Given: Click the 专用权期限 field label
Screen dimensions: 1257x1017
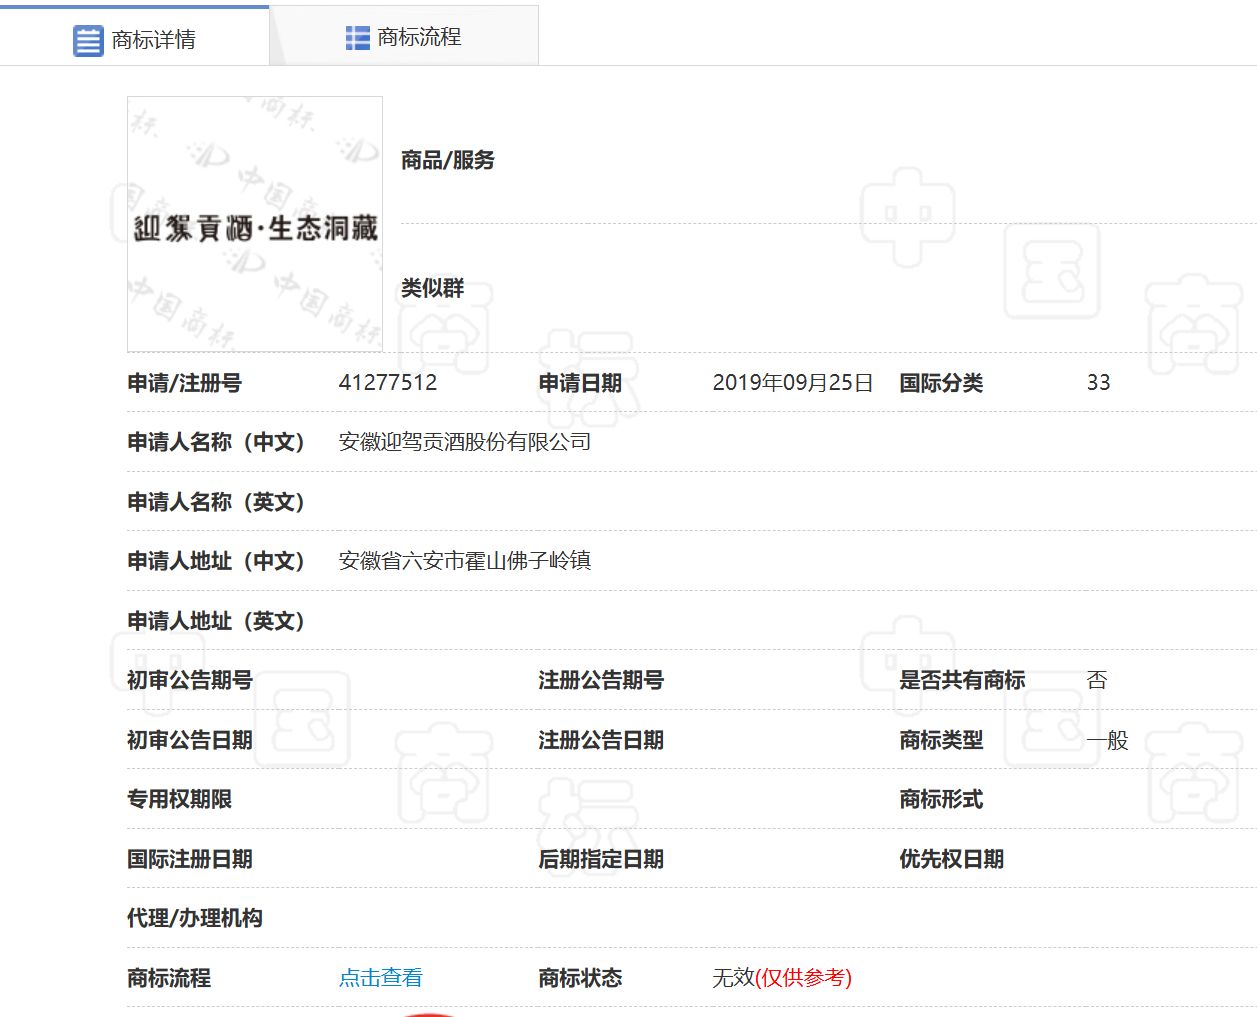Looking at the screenshot, I should tap(180, 799).
